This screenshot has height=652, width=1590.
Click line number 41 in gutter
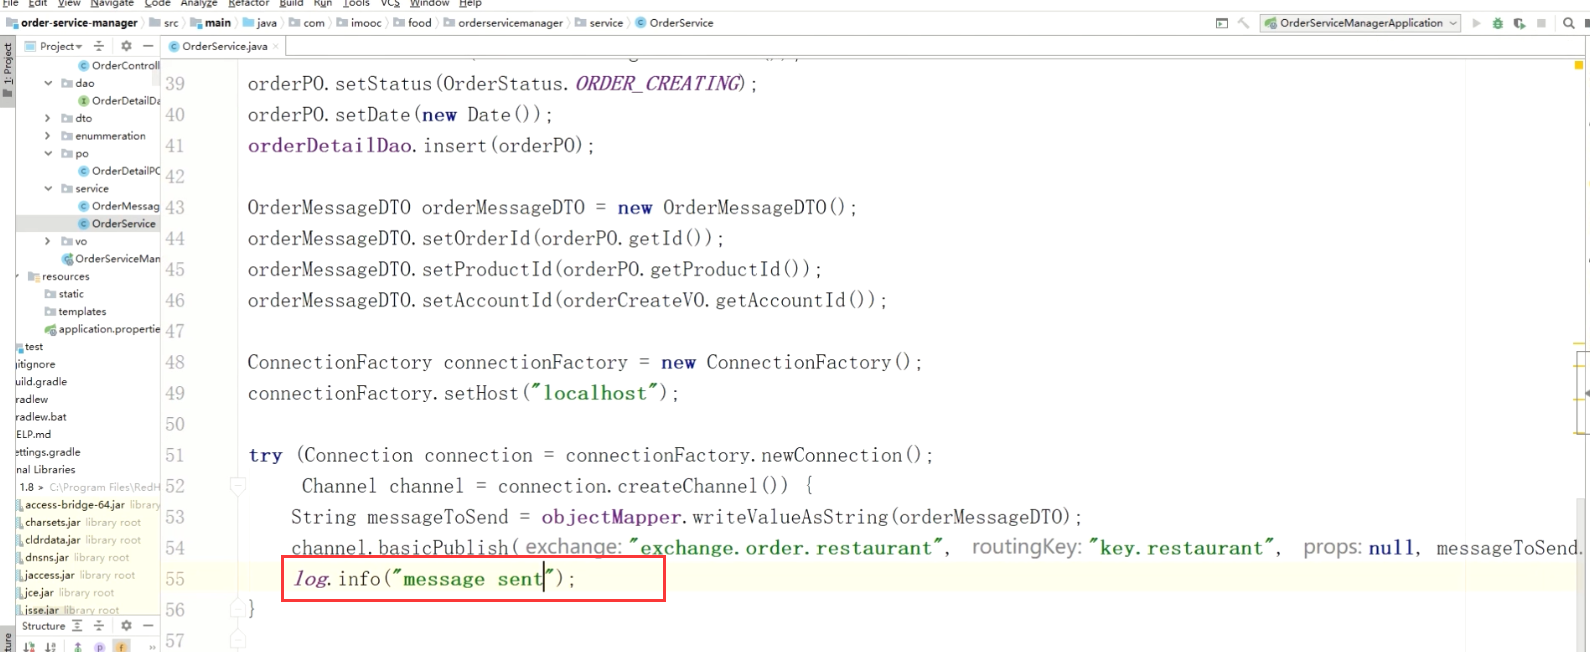coord(175,146)
